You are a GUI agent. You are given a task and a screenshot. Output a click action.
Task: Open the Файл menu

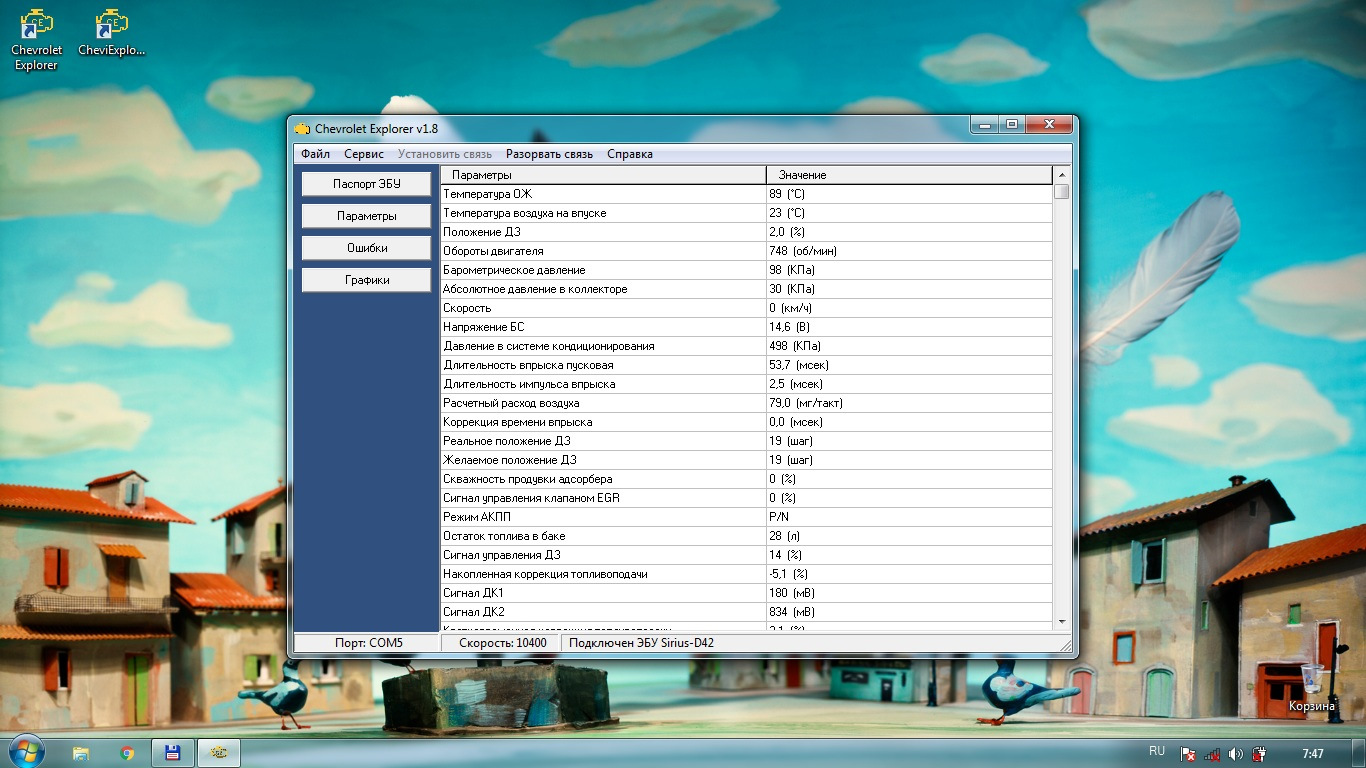click(315, 154)
